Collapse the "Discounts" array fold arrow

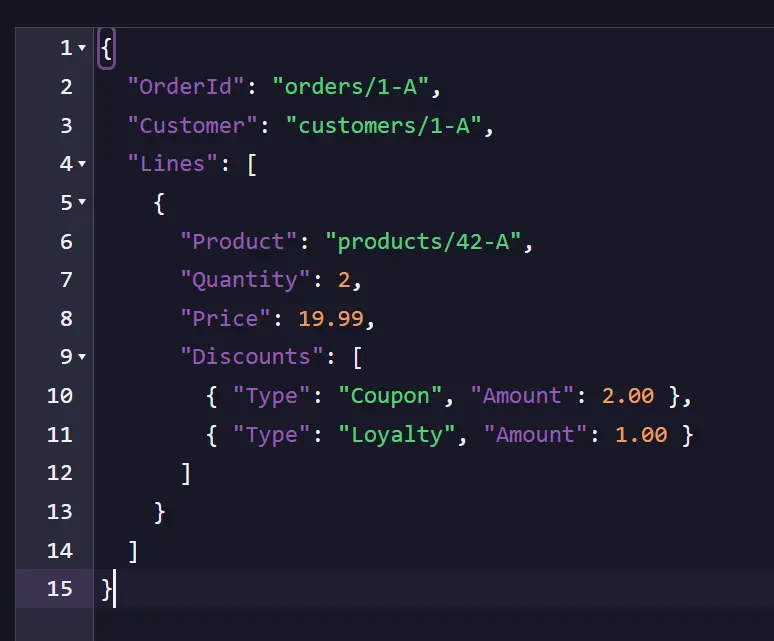tap(82, 356)
